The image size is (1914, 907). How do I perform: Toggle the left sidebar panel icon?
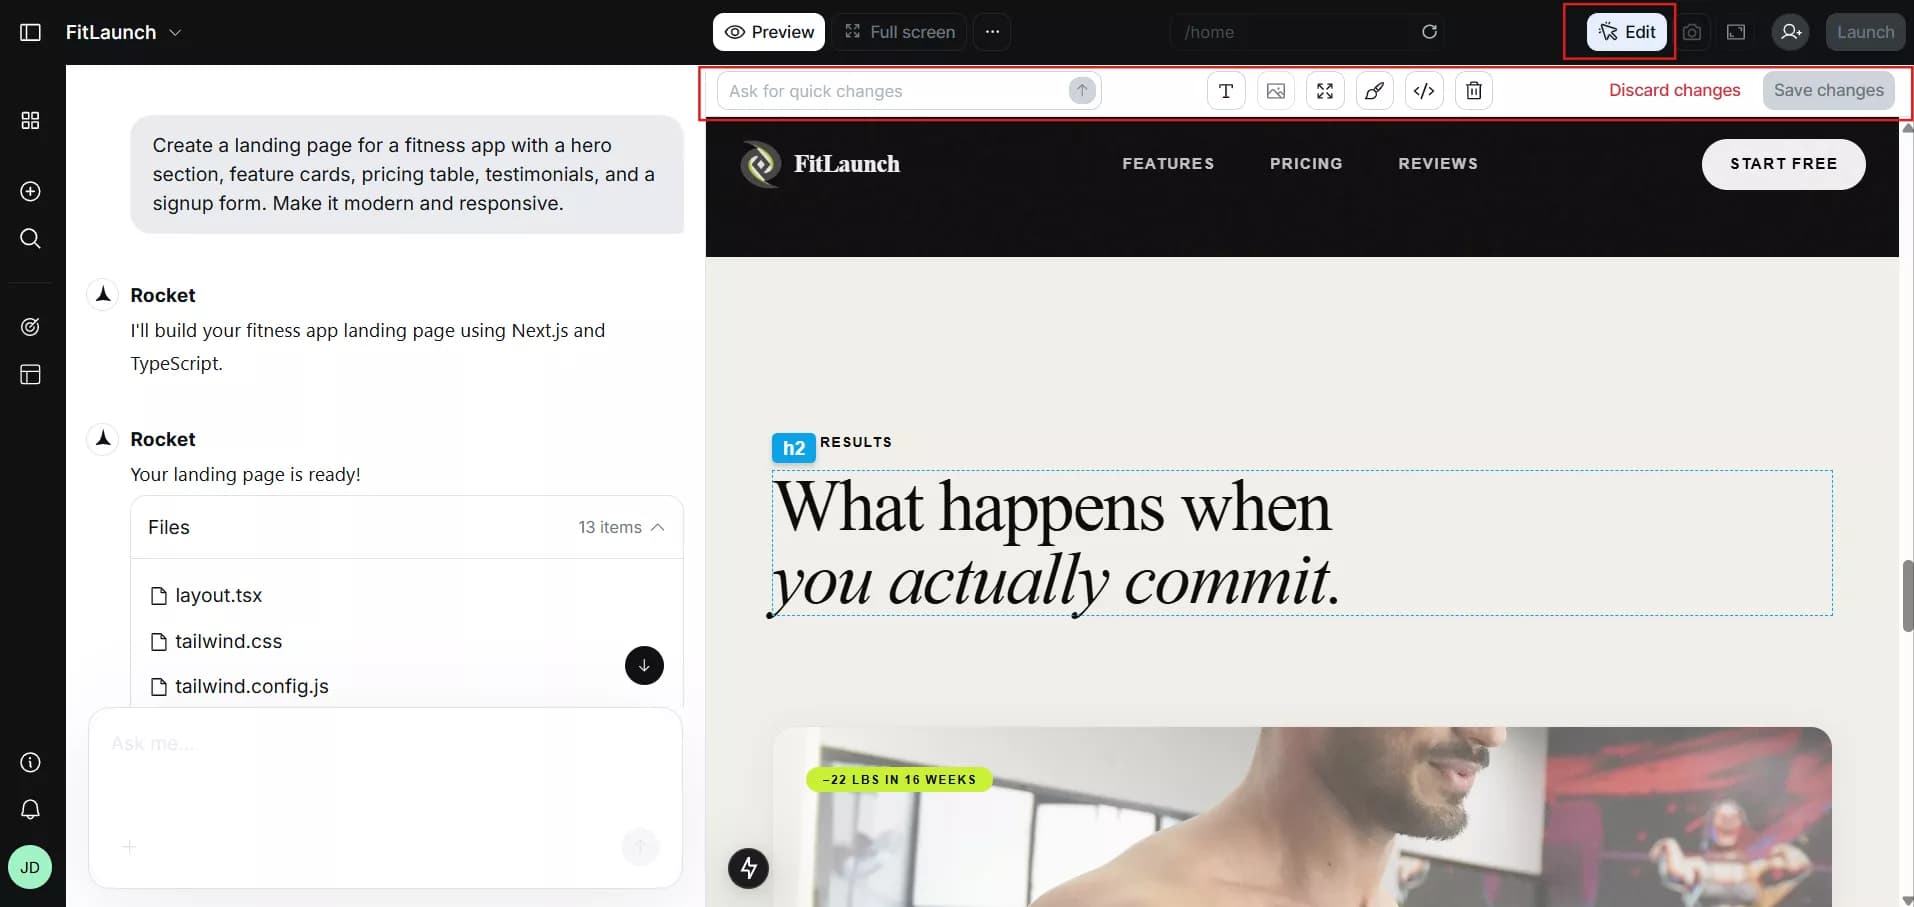tap(30, 32)
